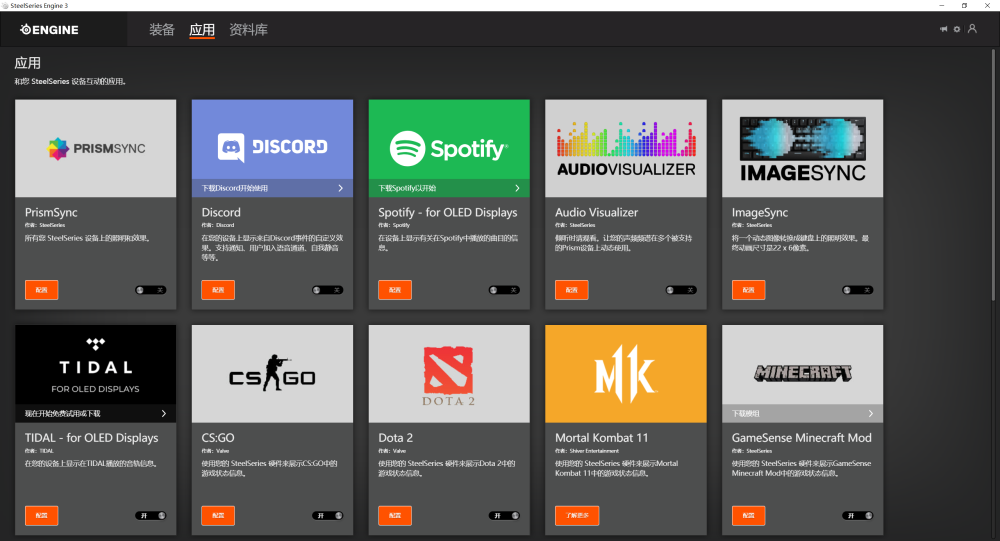Image resolution: width=1000 pixels, height=541 pixels.
Task: Open the user account icon
Action: coord(972,29)
